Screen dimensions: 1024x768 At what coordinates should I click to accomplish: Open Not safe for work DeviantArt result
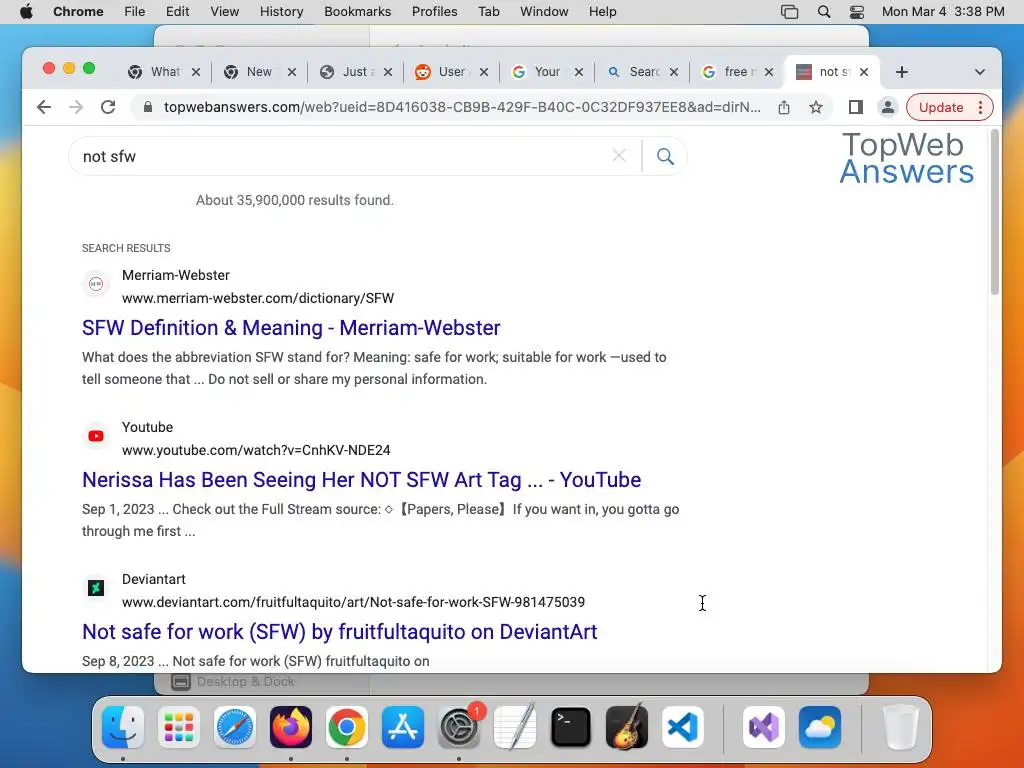pyautogui.click(x=340, y=632)
